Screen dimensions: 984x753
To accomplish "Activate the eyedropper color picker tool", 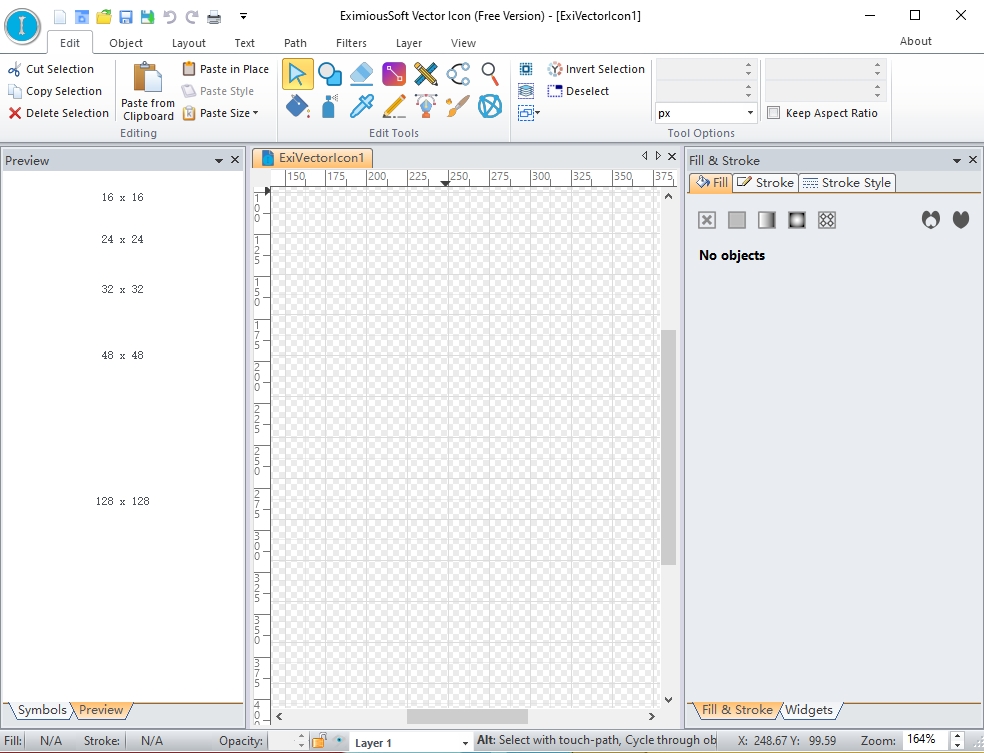I will point(361,106).
